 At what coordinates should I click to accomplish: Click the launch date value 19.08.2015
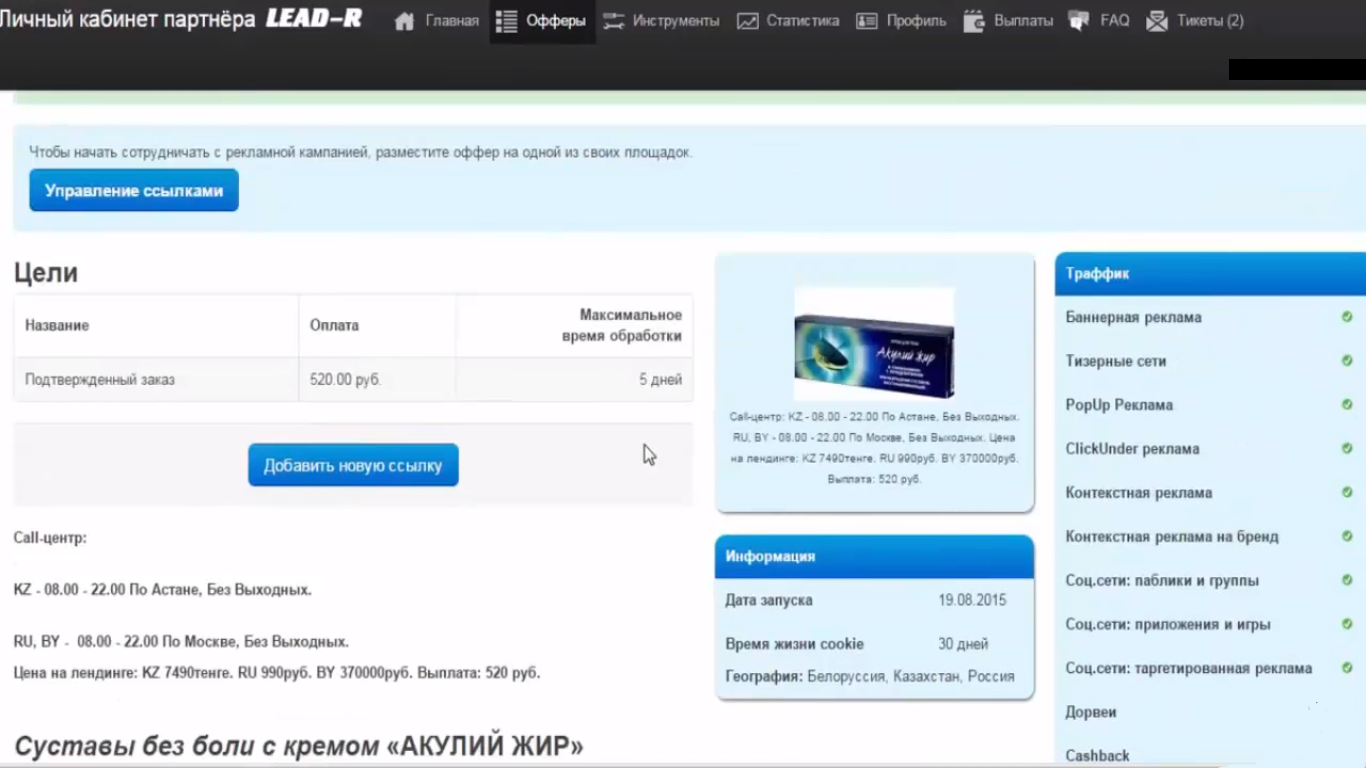(972, 600)
